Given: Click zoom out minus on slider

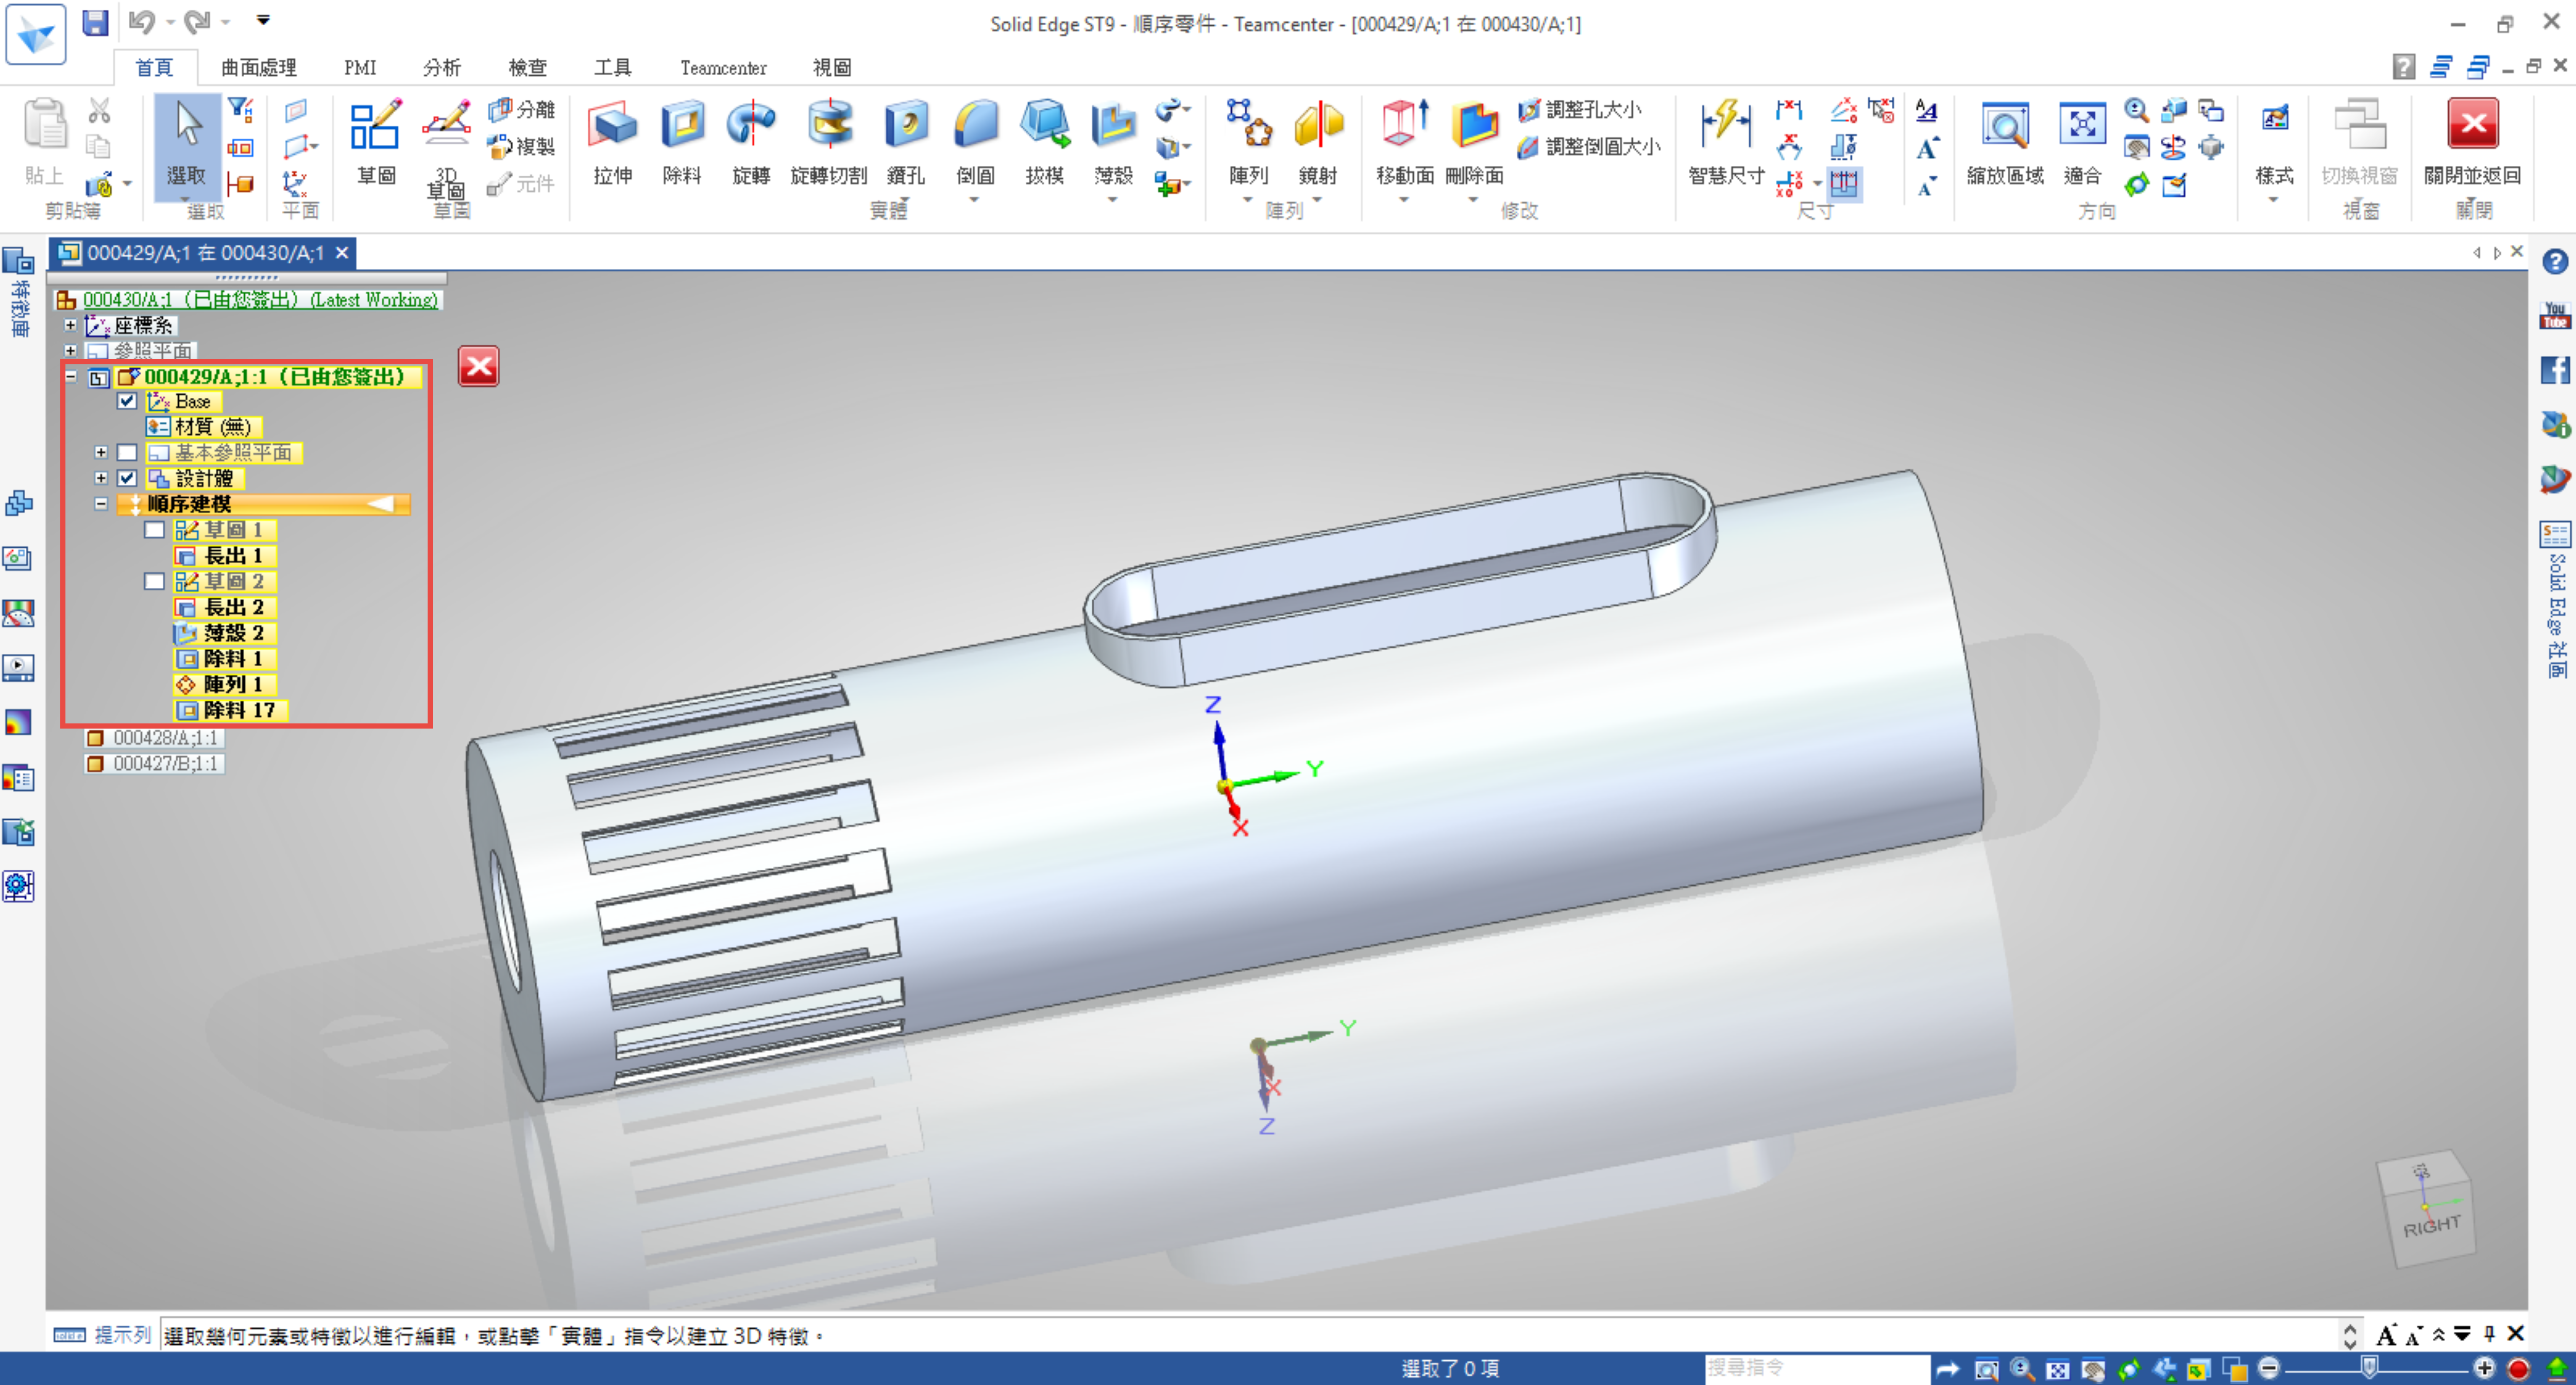Looking at the screenshot, I should coord(2269,1368).
